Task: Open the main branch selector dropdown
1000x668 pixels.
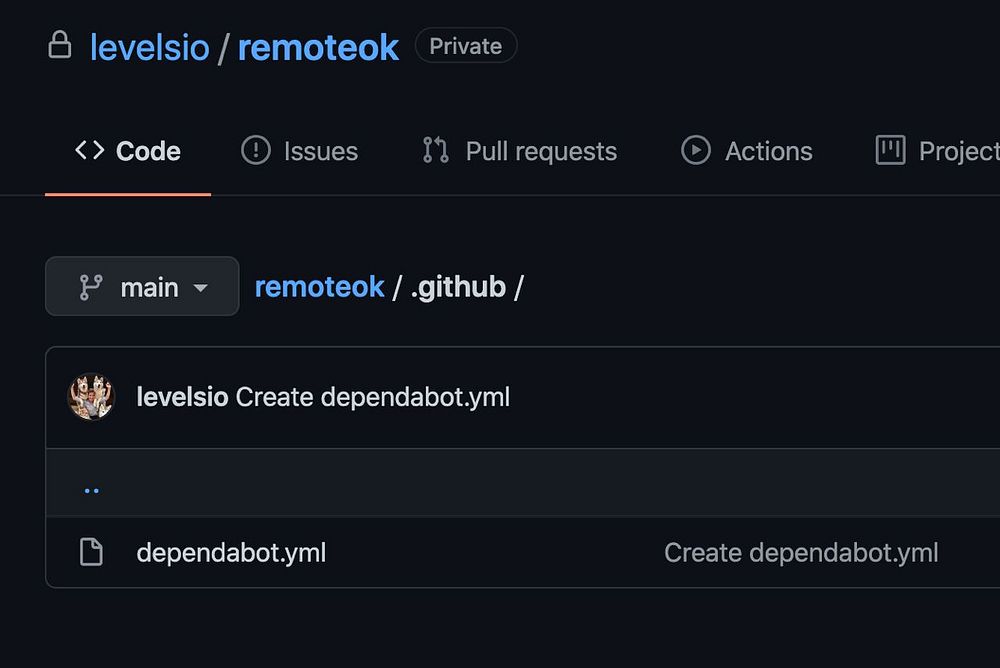Action: tap(142, 286)
